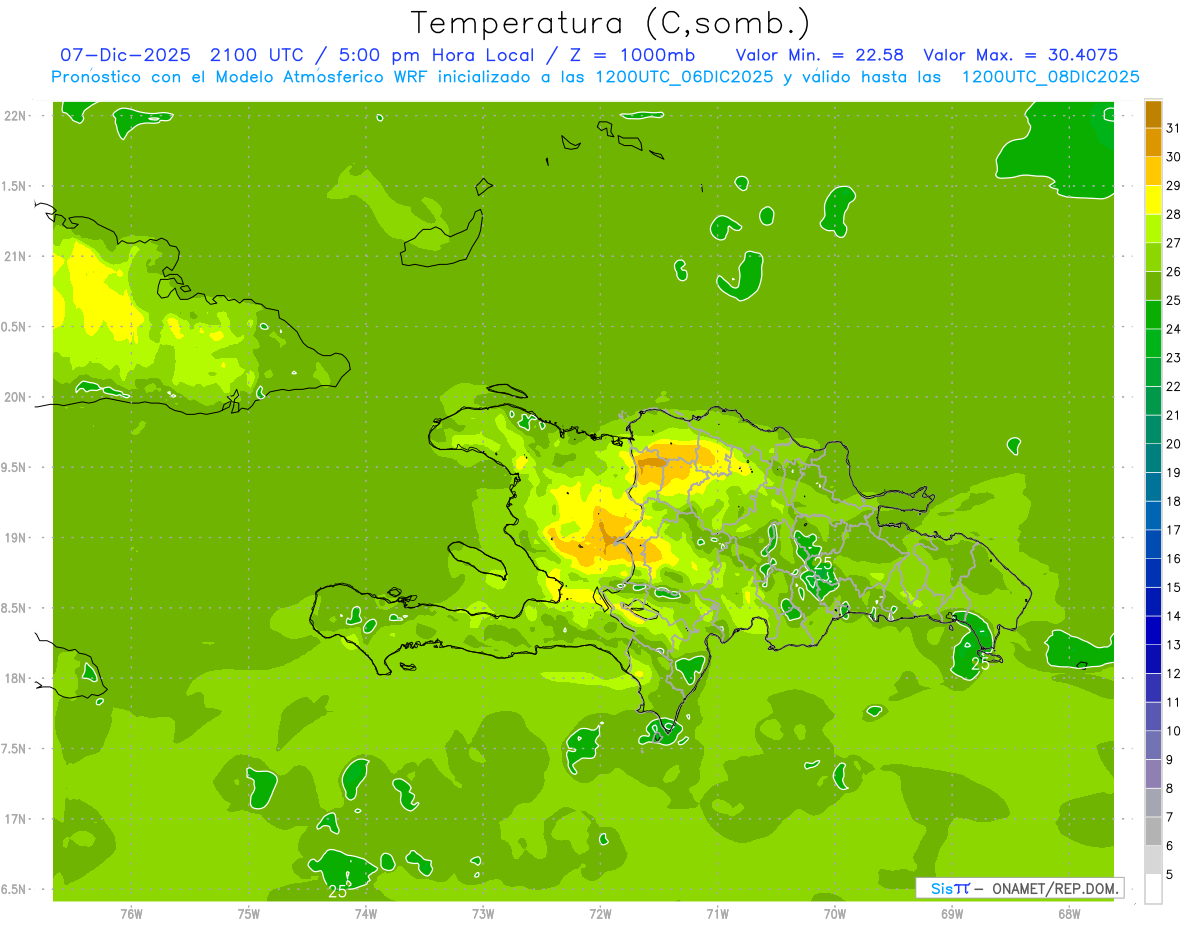Click the "76W" longitude label
The width and height of the screenshot is (1200, 927).
coord(131,913)
